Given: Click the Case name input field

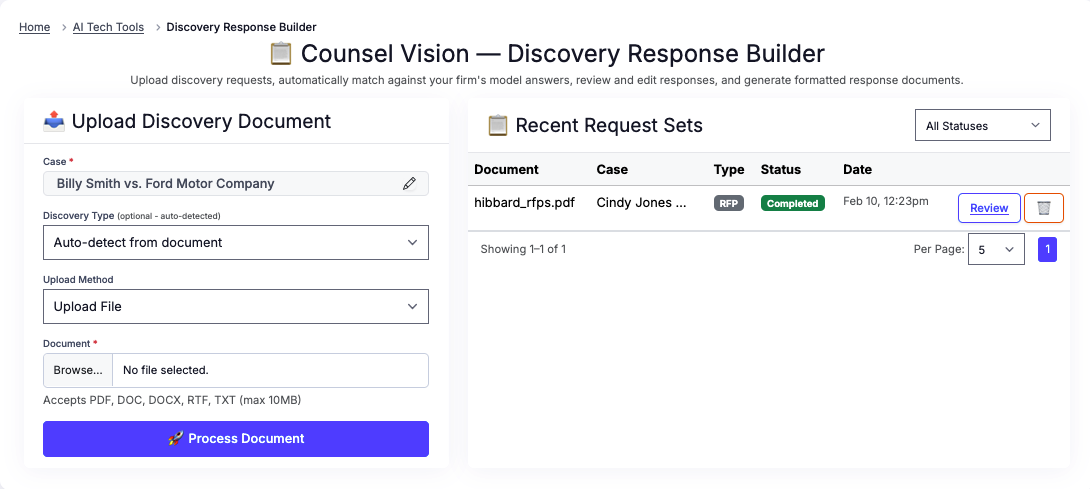Looking at the screenshot, I should click(220, 184).
